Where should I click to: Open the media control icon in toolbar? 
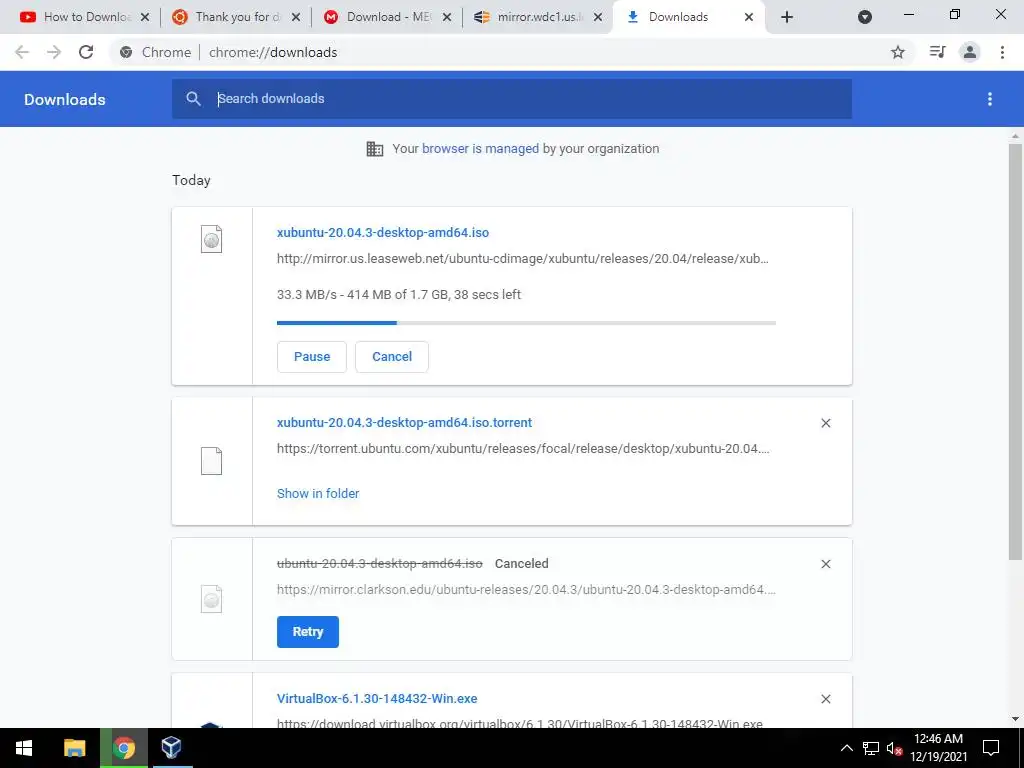937,52
